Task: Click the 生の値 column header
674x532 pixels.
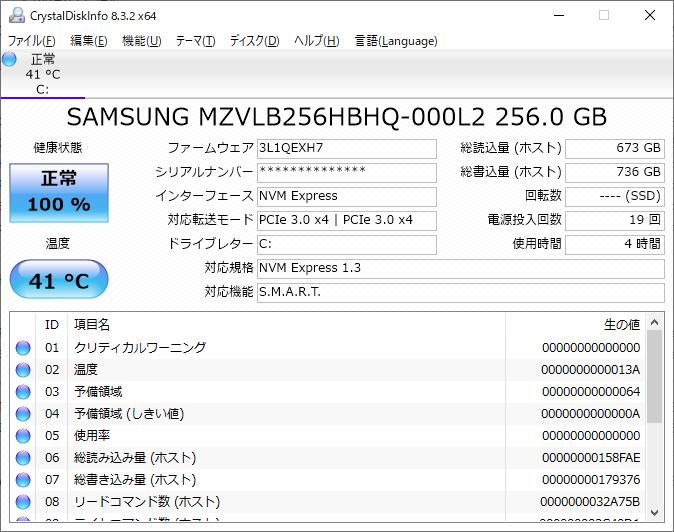Action: [x=575, y=324]
